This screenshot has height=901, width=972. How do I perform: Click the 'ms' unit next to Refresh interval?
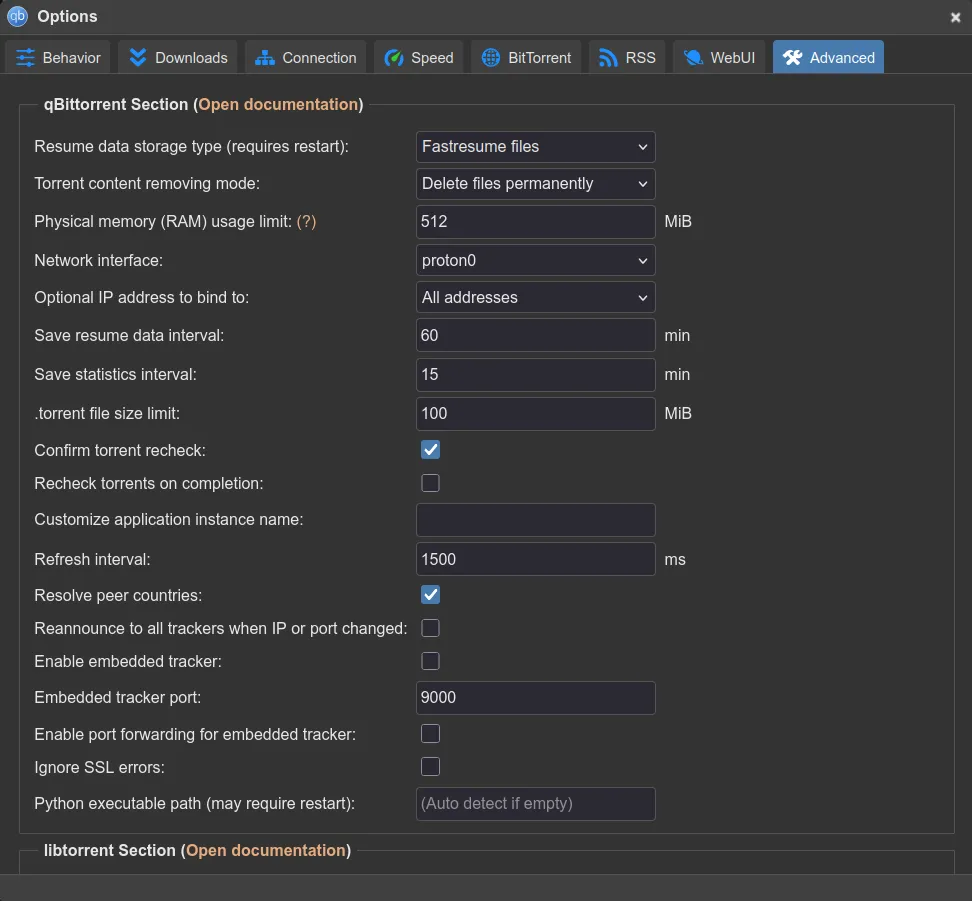[x=675, y=559]
